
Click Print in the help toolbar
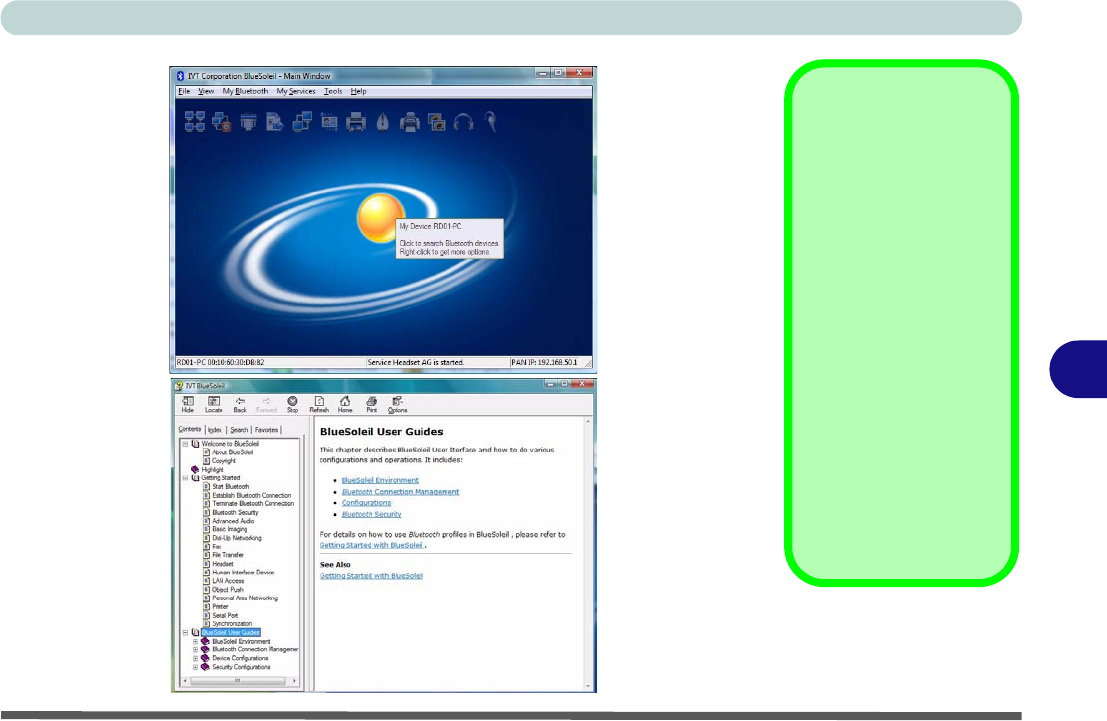click(371, 405)
